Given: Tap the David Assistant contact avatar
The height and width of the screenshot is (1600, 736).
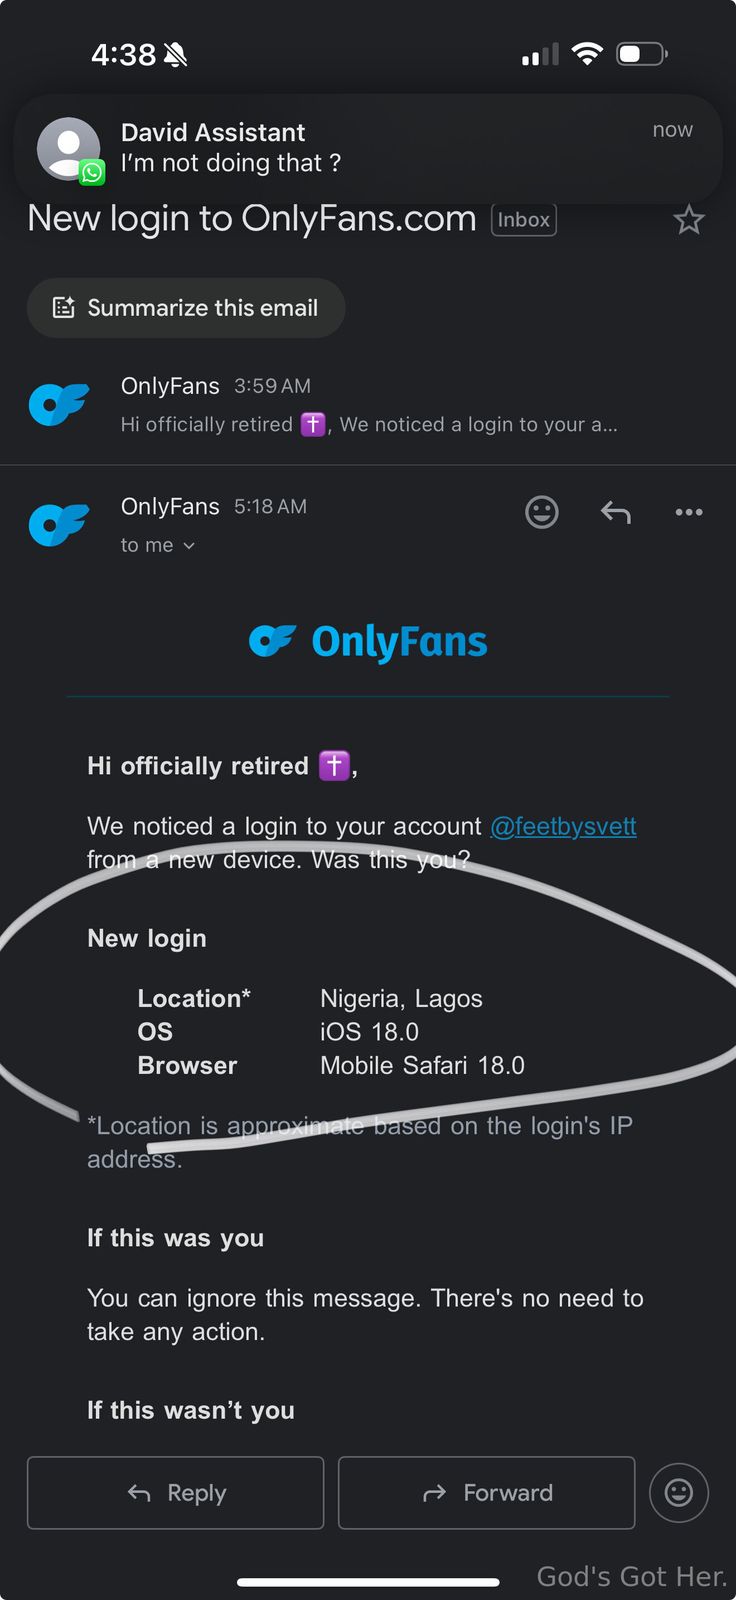Looking at the screenshot, I should [x=69, y=149].
